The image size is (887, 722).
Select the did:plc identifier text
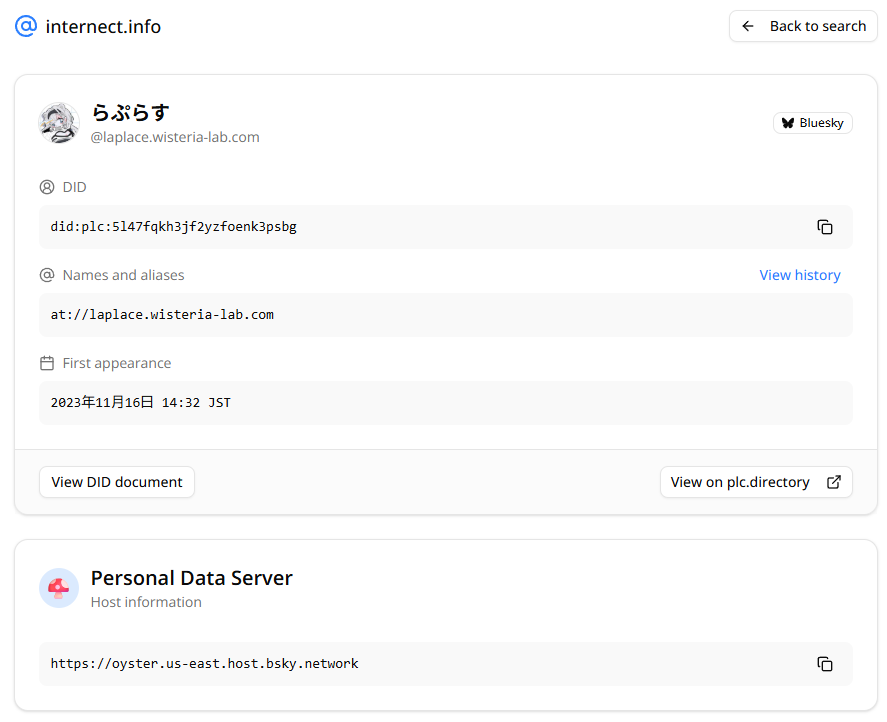point(174,227)
